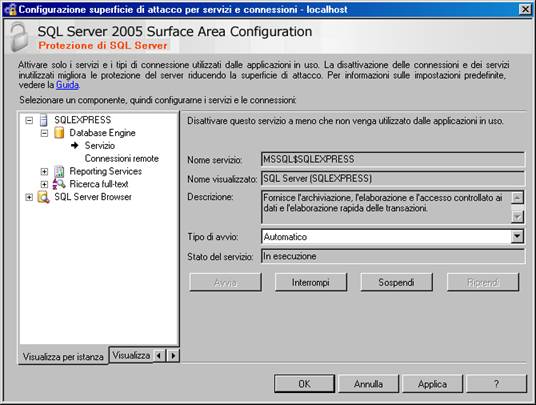The image size is (536, 405).
Task: Collapse the Database Engine node
Action: [44, 133]
